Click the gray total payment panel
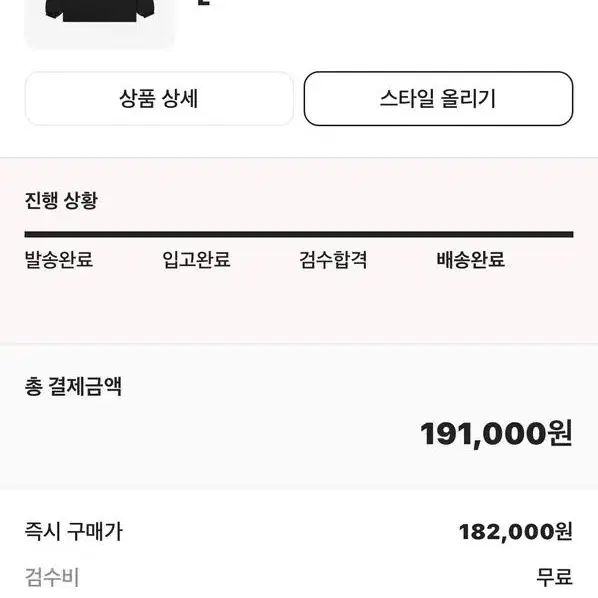This screenshot has width=598, height=598. pyautogui.click(x=299, y=416)
